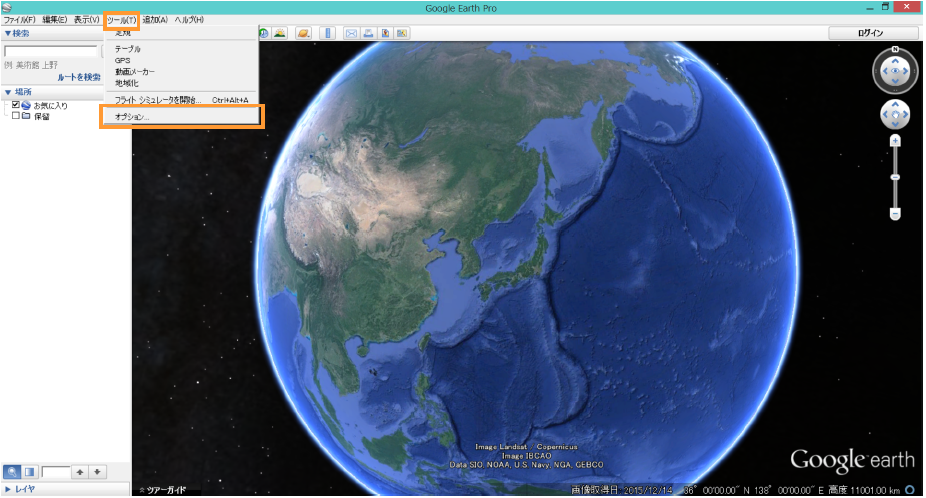
Task: Click the opacity gradient icon in Places panel
Action: click(x=30, y=472)
